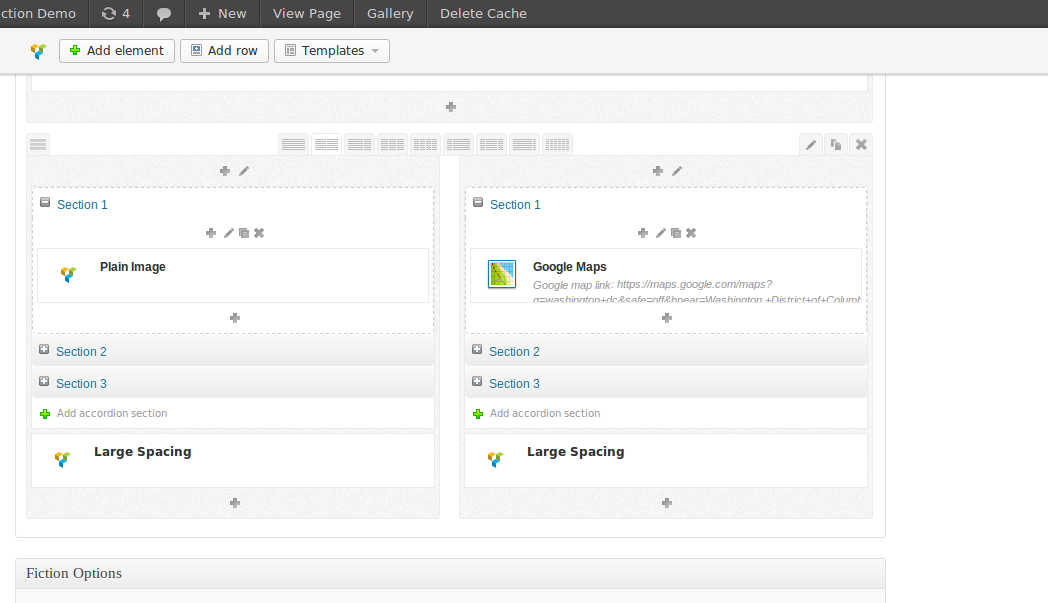Edit this row with the pencil icon
The width and height of the screenshot is (1048, 603).
811,144
